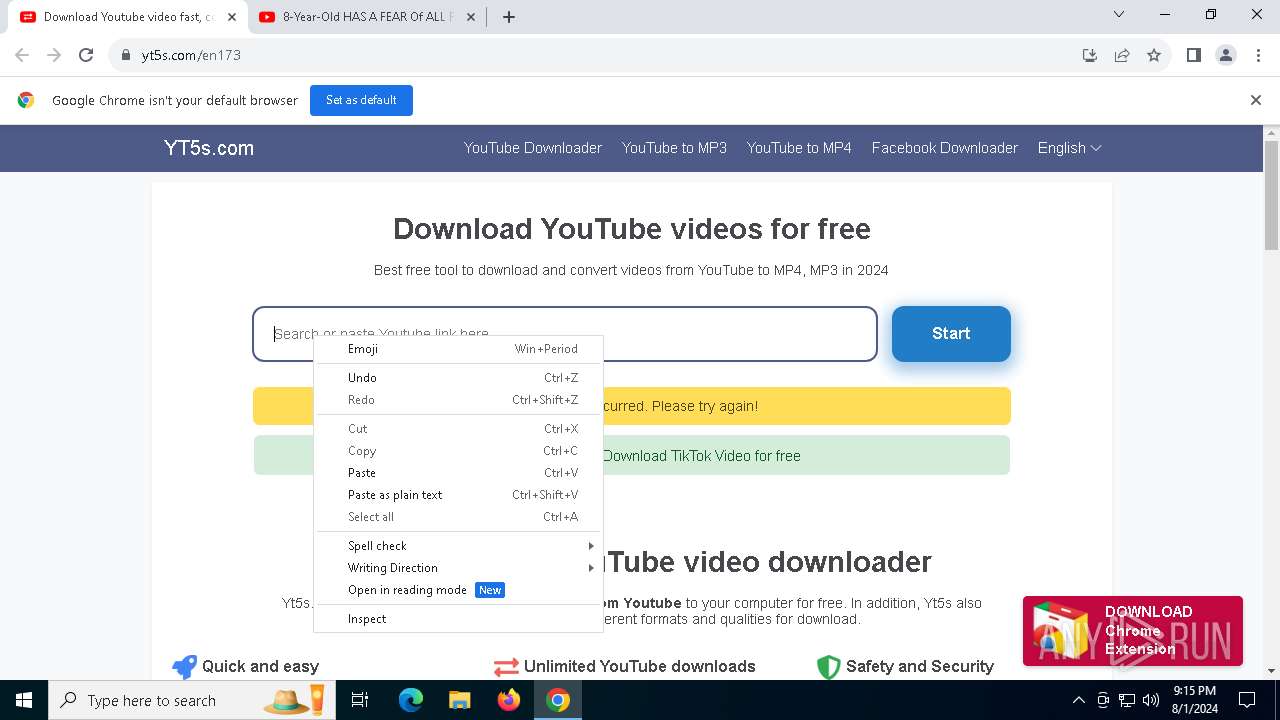Image resolution: width=1280 pixels, height=720 pixels.
Task: Open YouTube Downloader nav link
Action: click(533, 148)
